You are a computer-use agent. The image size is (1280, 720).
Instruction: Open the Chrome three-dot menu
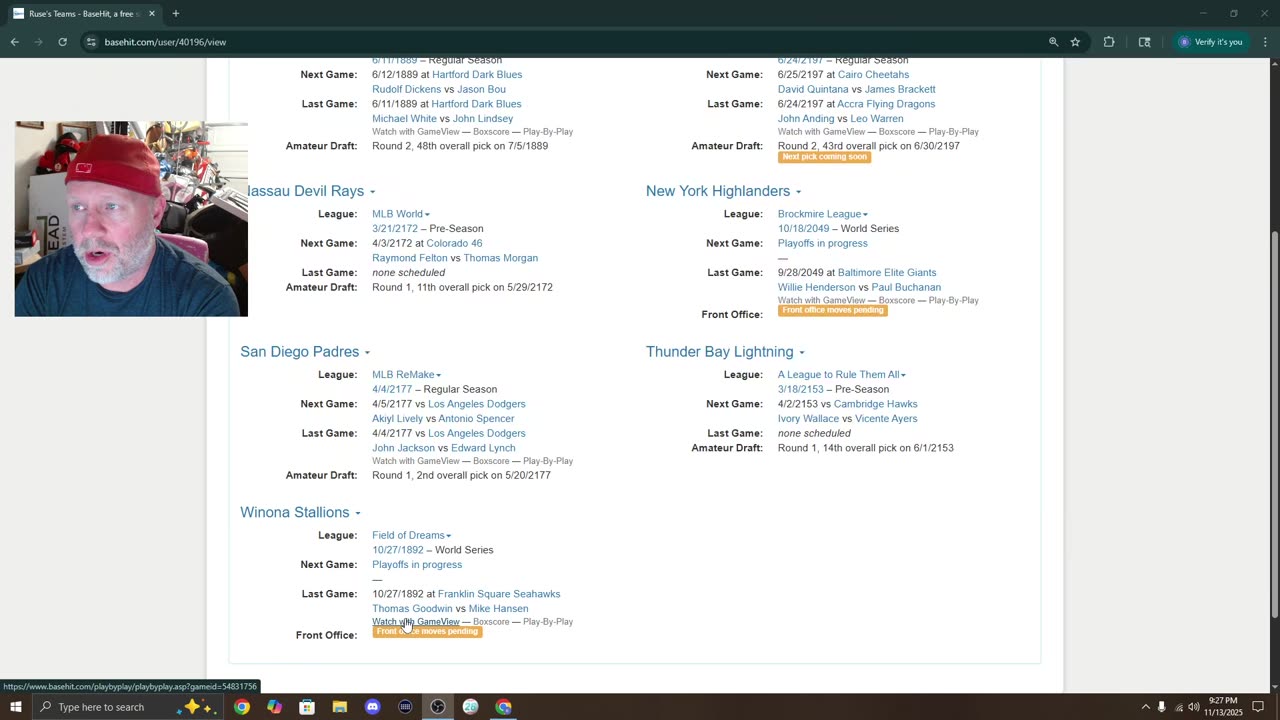click(1265, 42)
